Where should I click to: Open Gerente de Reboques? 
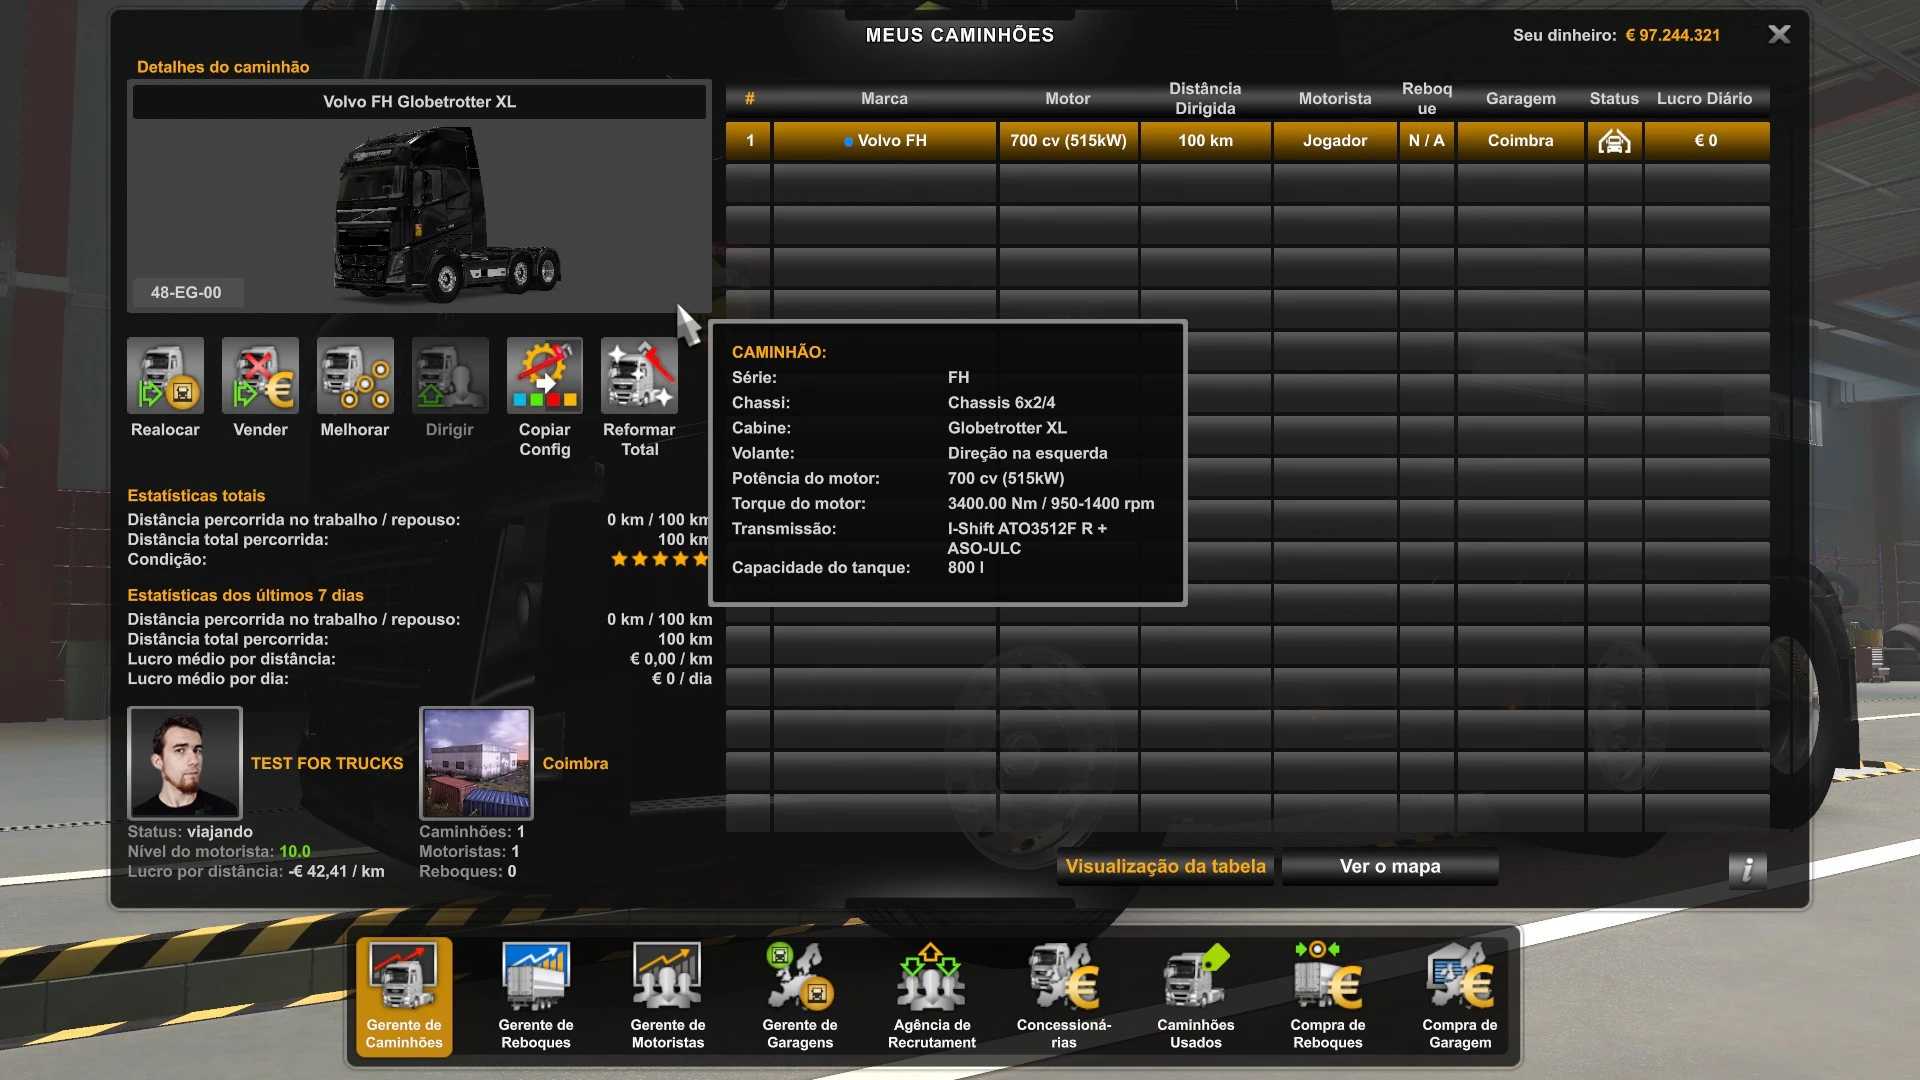tap(536, 996)
